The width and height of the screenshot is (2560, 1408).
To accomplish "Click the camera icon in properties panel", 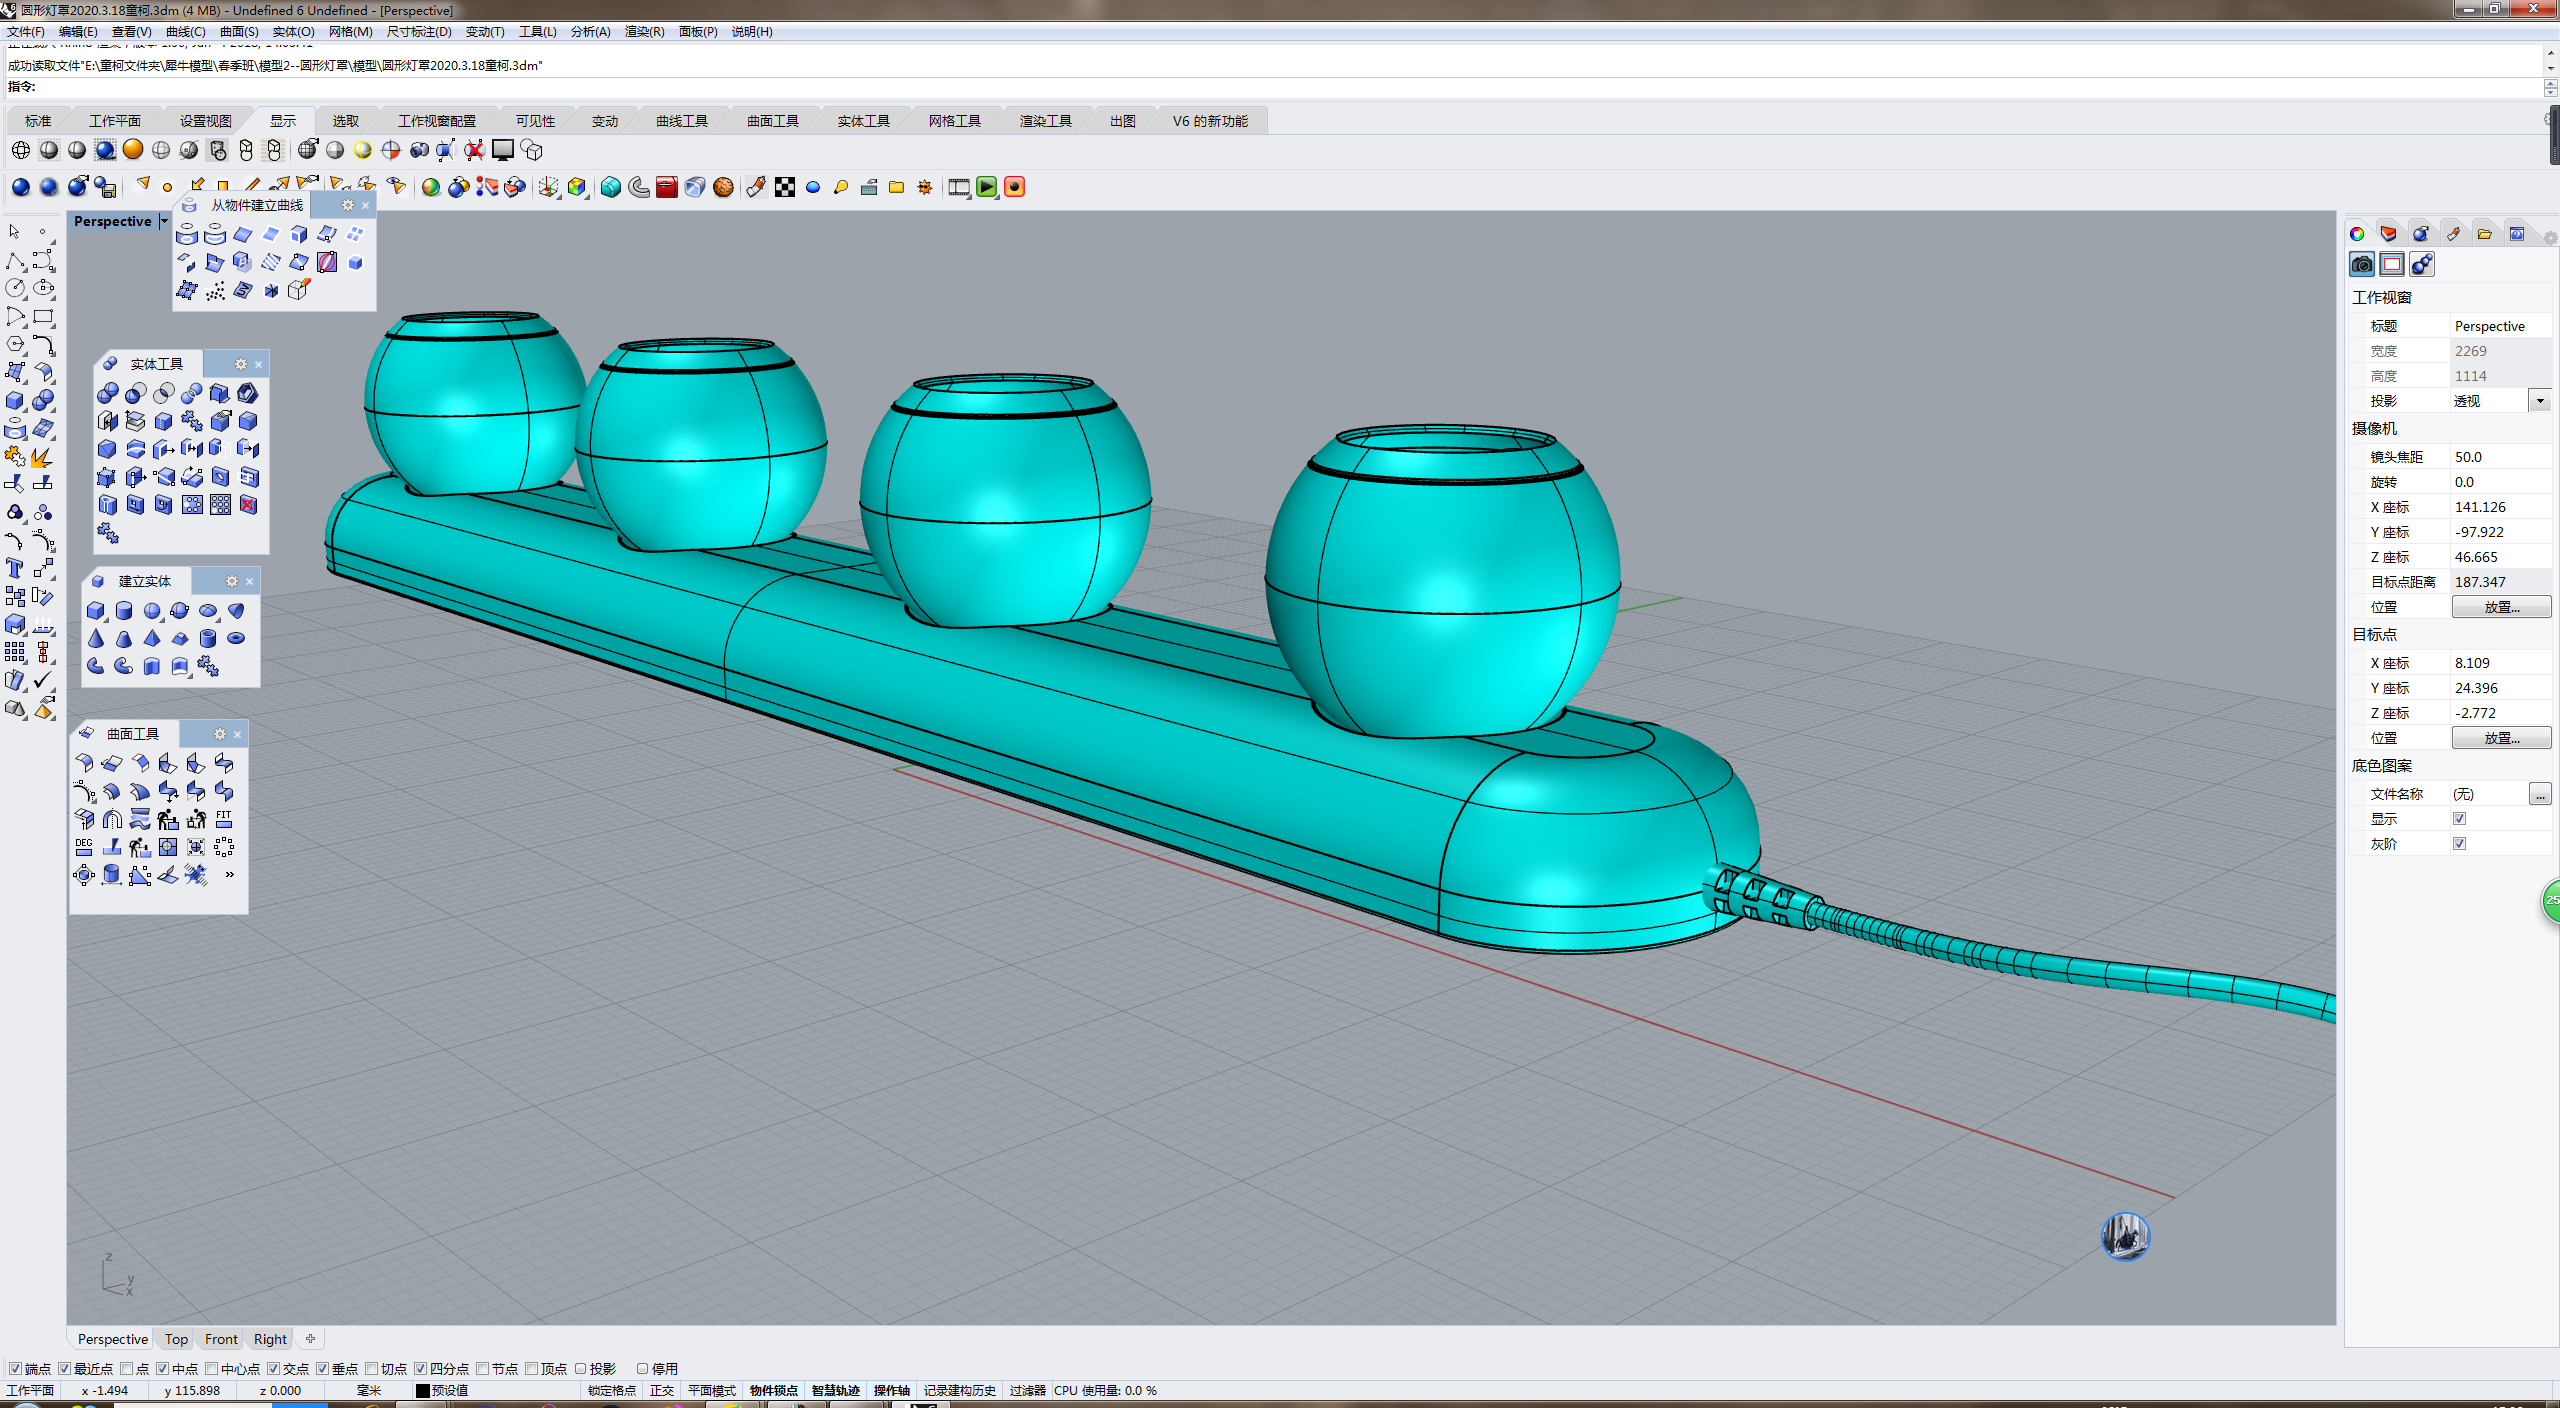I will 2362,264.
